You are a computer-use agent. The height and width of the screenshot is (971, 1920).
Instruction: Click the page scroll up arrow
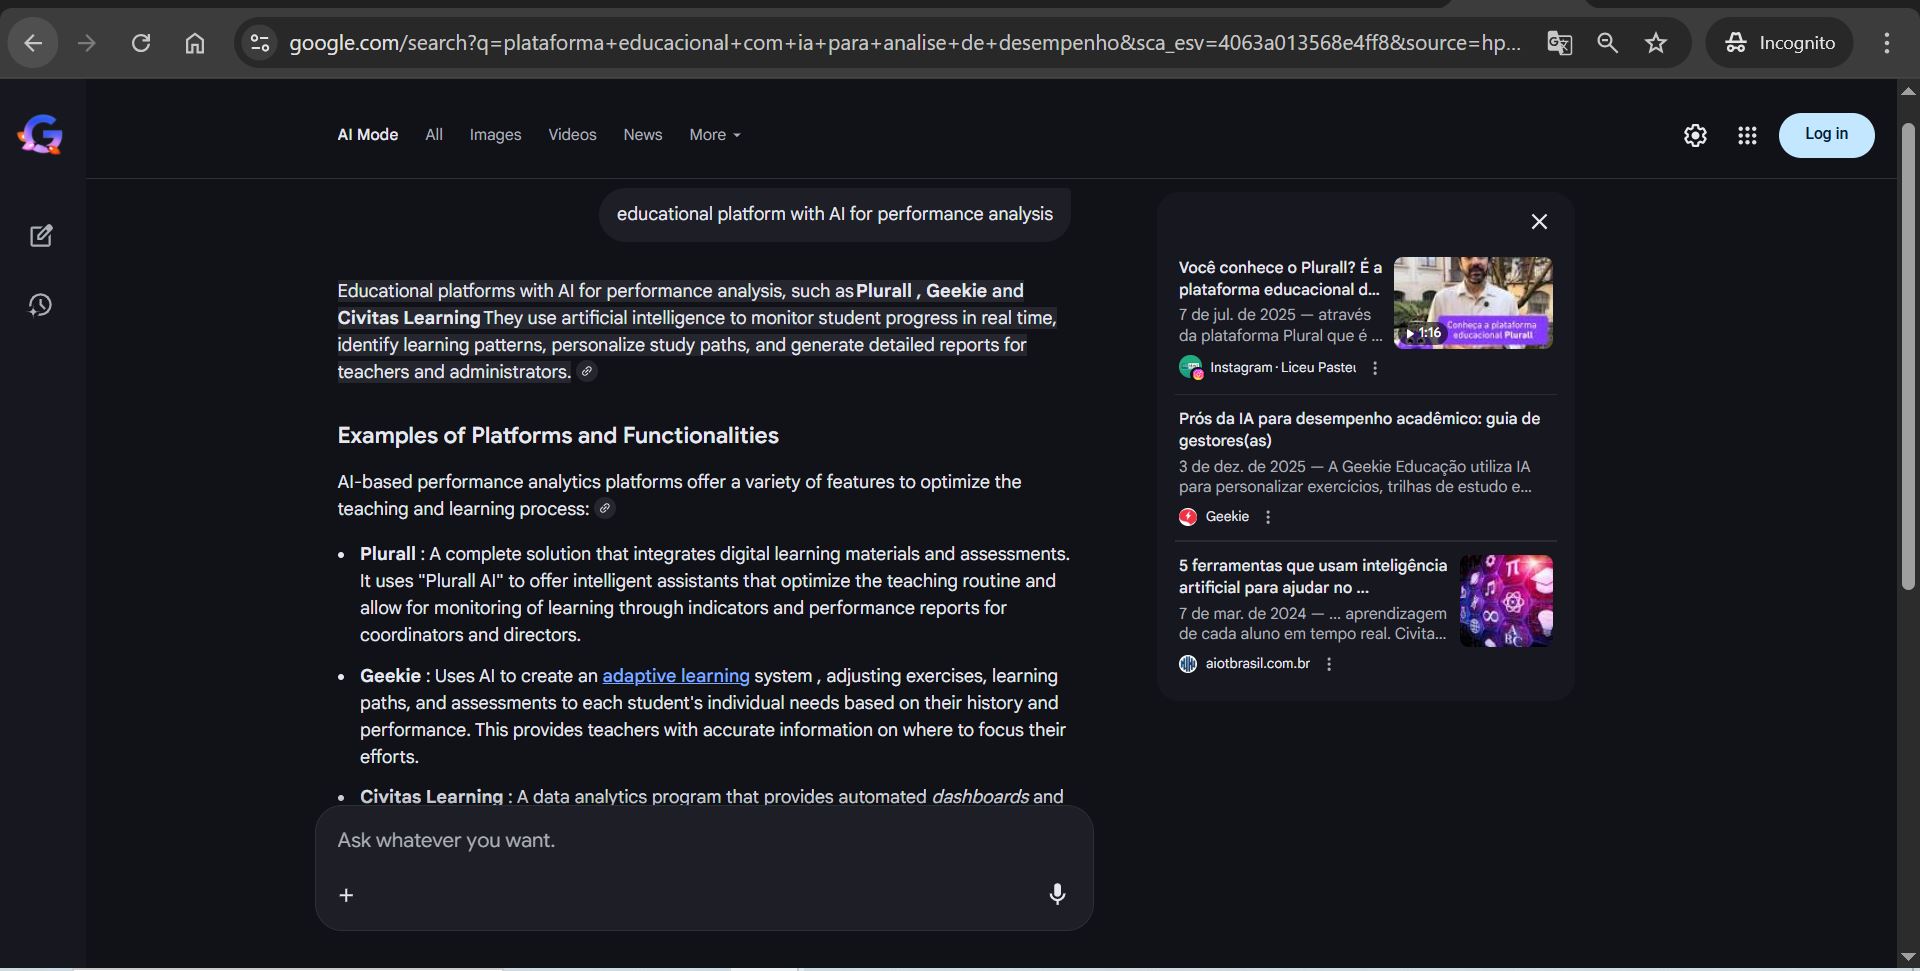1908,91
